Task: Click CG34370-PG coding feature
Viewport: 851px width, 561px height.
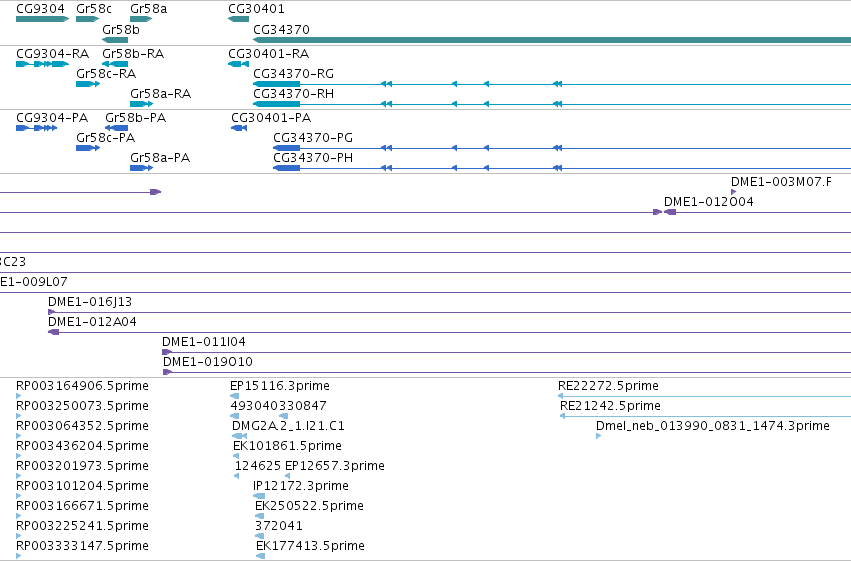Action: pyautogui.click(x=562, y=148)
